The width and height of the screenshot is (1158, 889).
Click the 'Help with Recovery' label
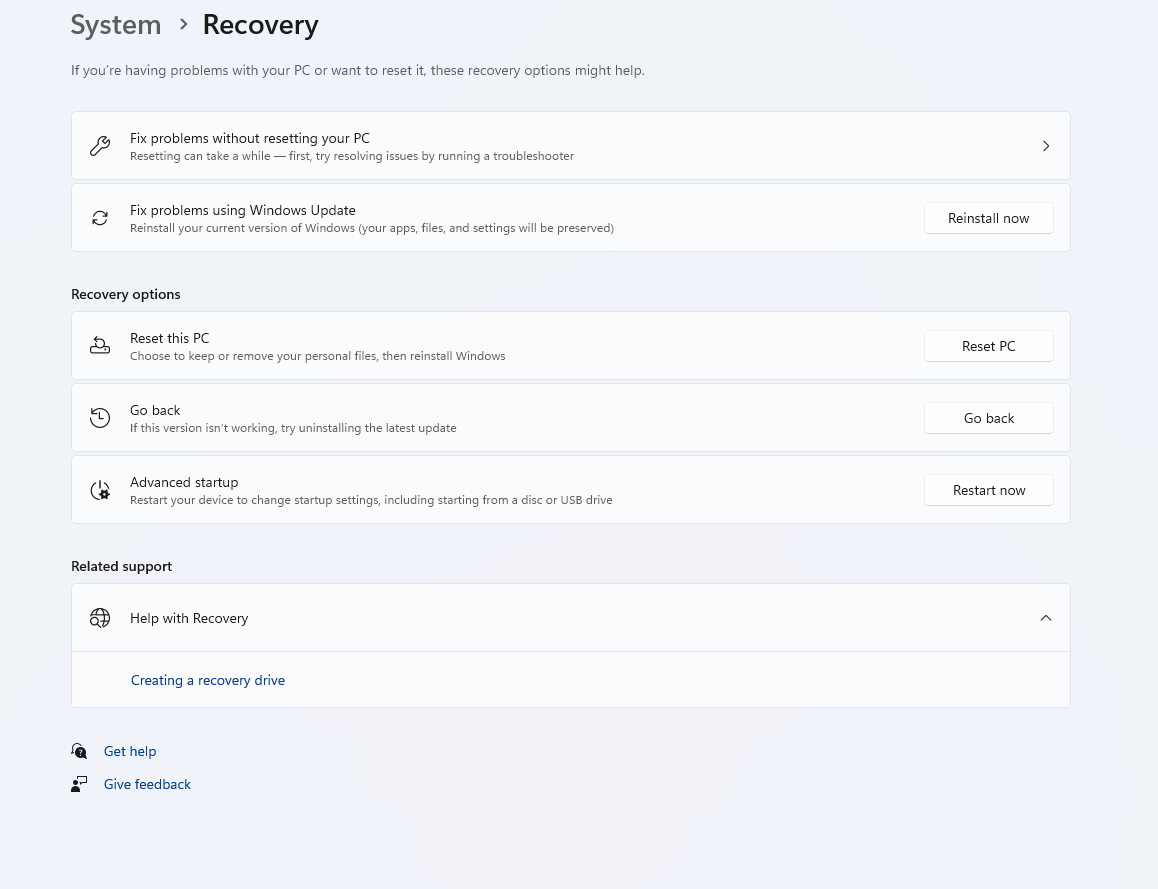tap(189, 618)
